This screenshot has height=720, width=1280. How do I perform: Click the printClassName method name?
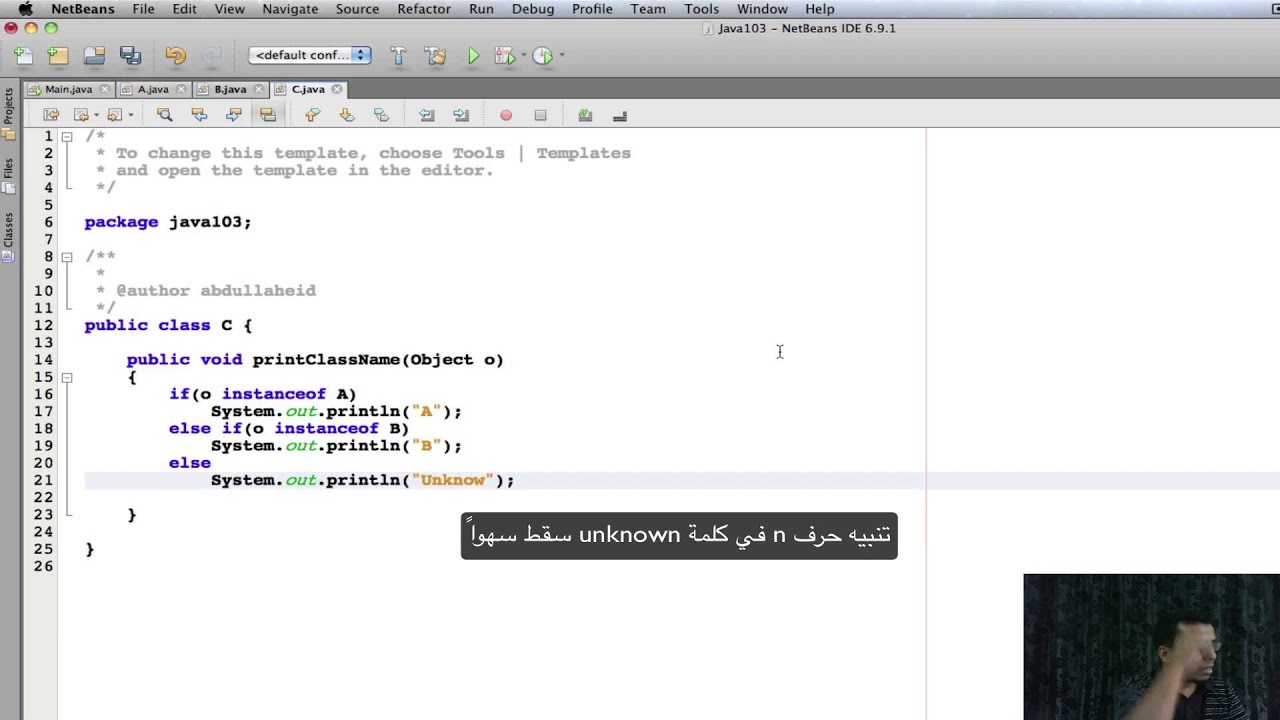(325, 359)
